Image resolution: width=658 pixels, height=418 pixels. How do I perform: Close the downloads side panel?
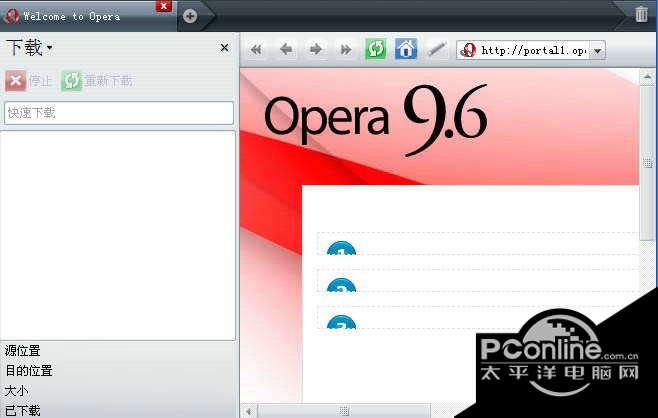tap(225, 48)
